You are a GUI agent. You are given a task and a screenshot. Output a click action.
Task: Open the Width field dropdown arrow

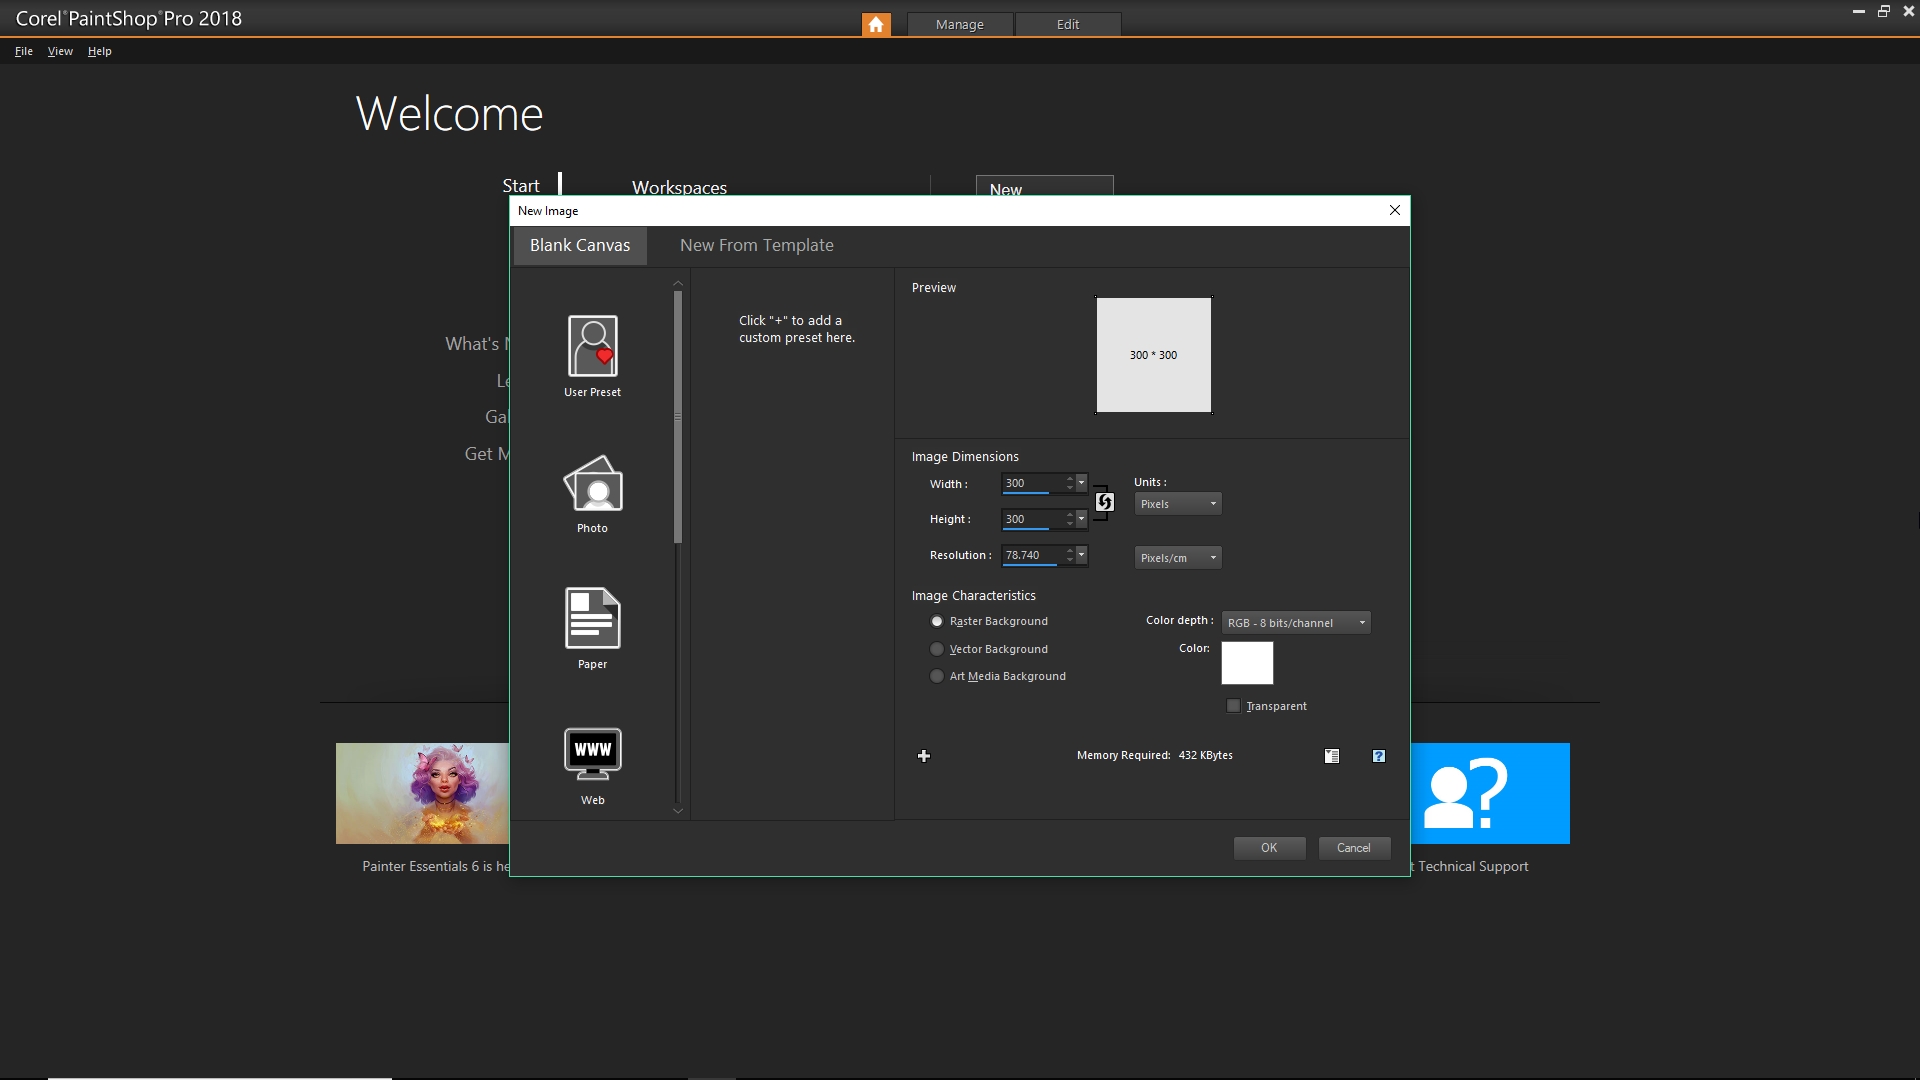point(1081,483)
